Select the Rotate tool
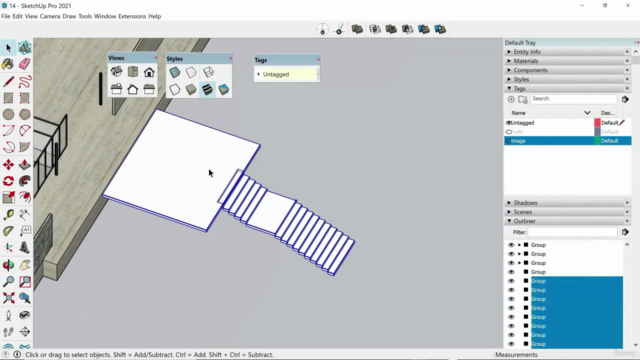 8,181
